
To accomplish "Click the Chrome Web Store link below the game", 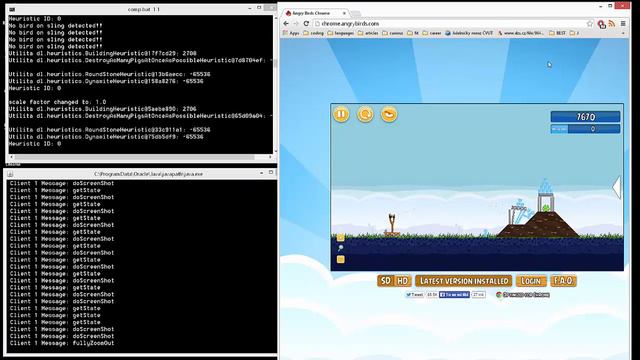I will 522,295.
